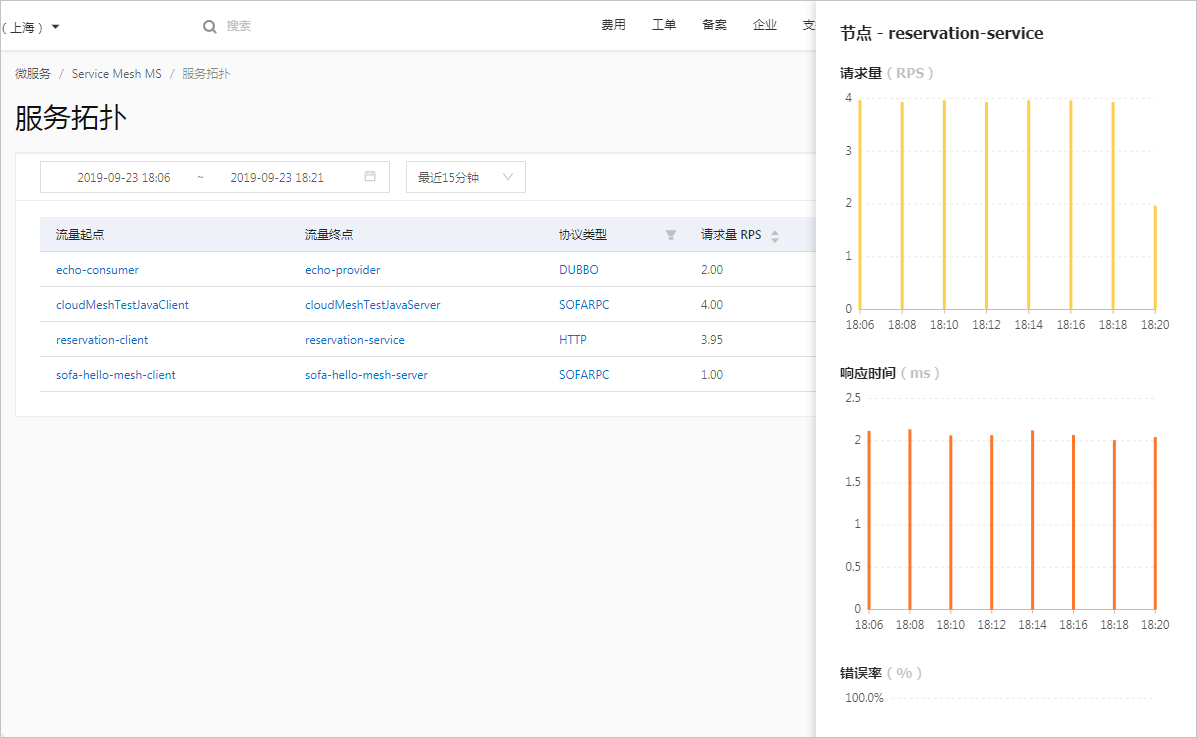Click the 协议类型 column header
This screenshot has height=738, width=1197.
(x=582, y=235)
